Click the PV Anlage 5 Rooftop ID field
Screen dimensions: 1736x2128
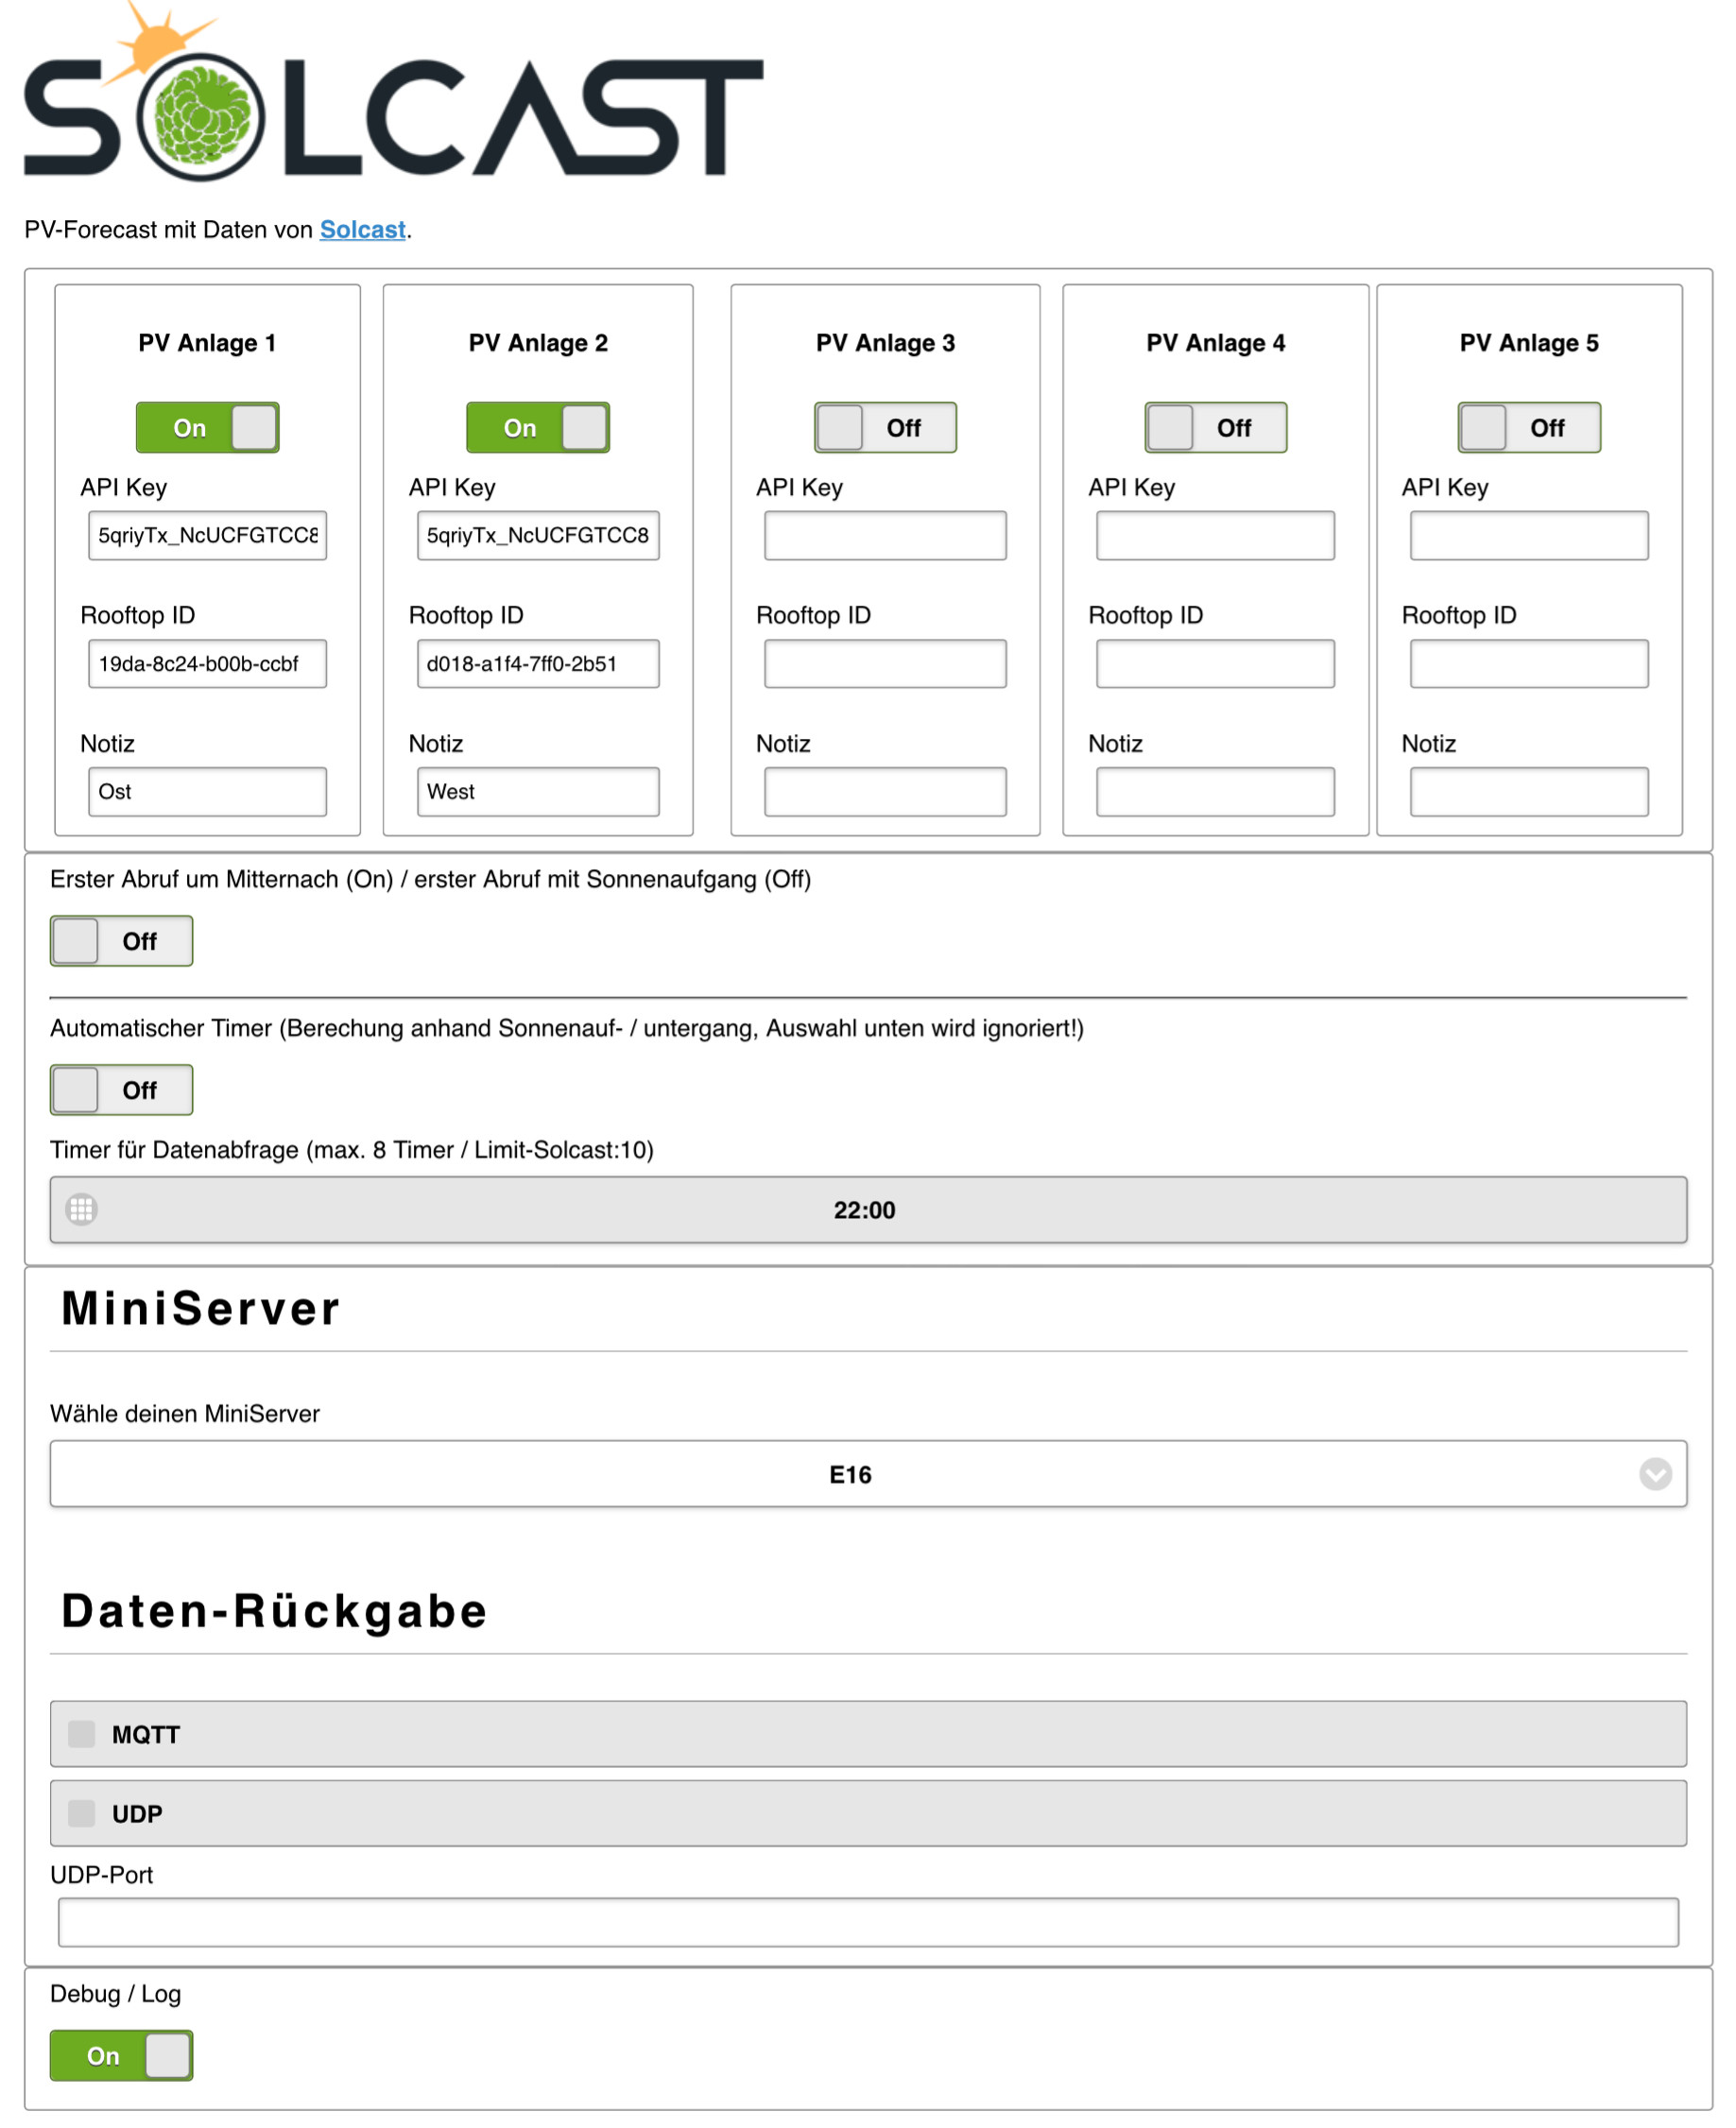point(1529,664)
